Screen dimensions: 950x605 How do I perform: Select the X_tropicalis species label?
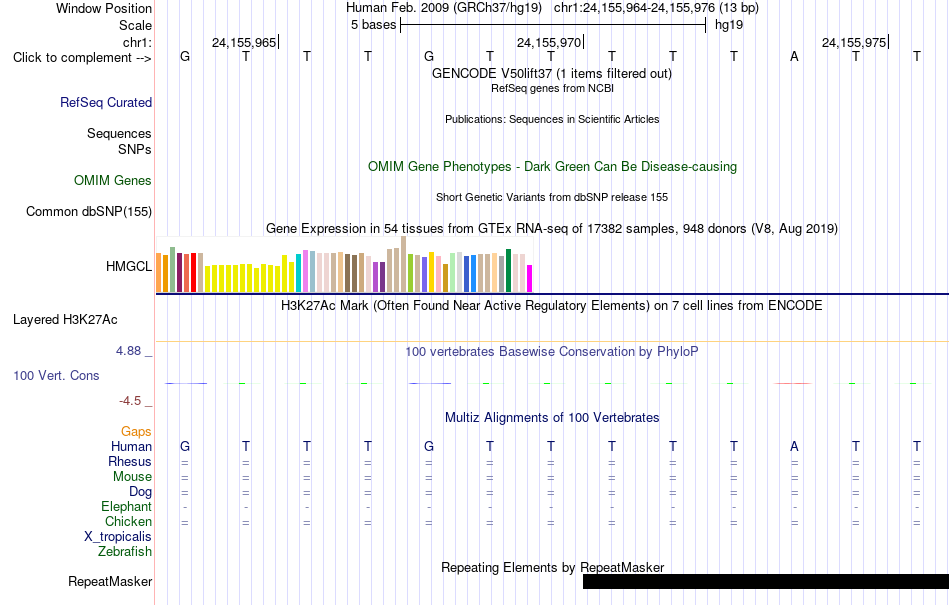point(118,537)
